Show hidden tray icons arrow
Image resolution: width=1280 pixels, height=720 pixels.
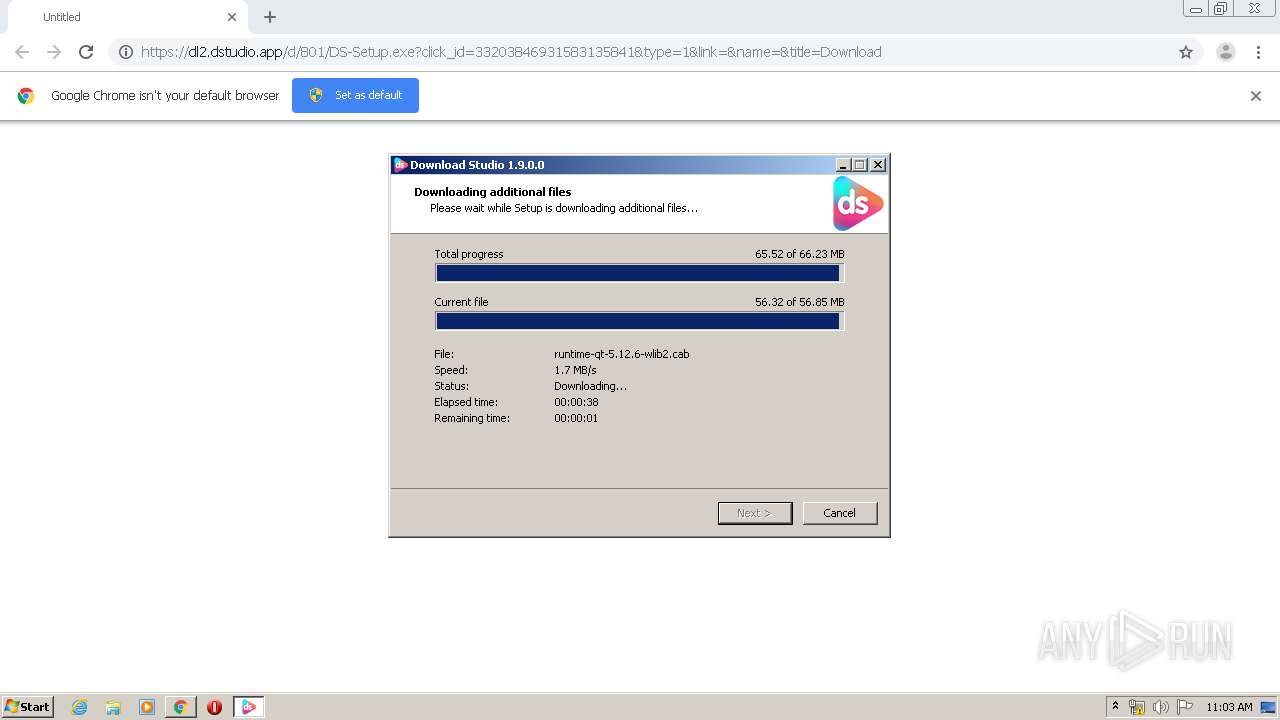(x=1115, y=707)
